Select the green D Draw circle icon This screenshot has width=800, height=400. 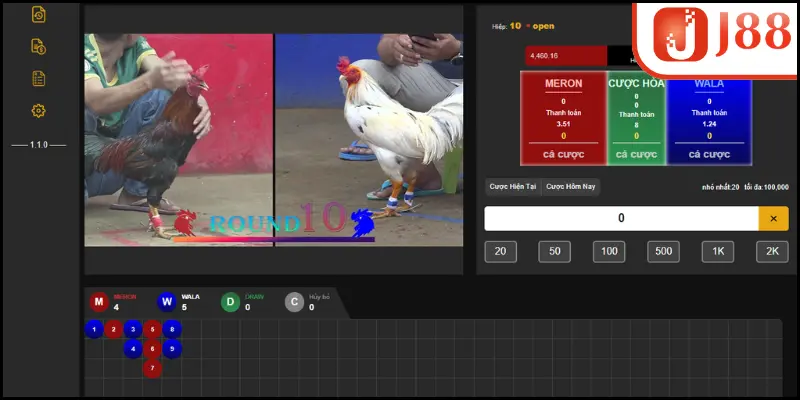230,302
